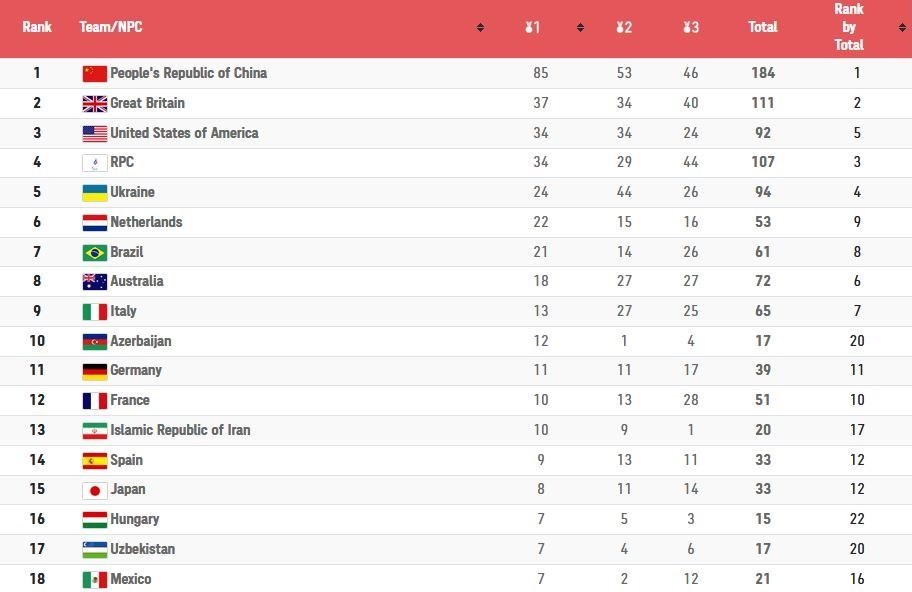Sort gold medals using arrow after gold column
The width and height of the screenshot is (912, 592).
point(580,28)
